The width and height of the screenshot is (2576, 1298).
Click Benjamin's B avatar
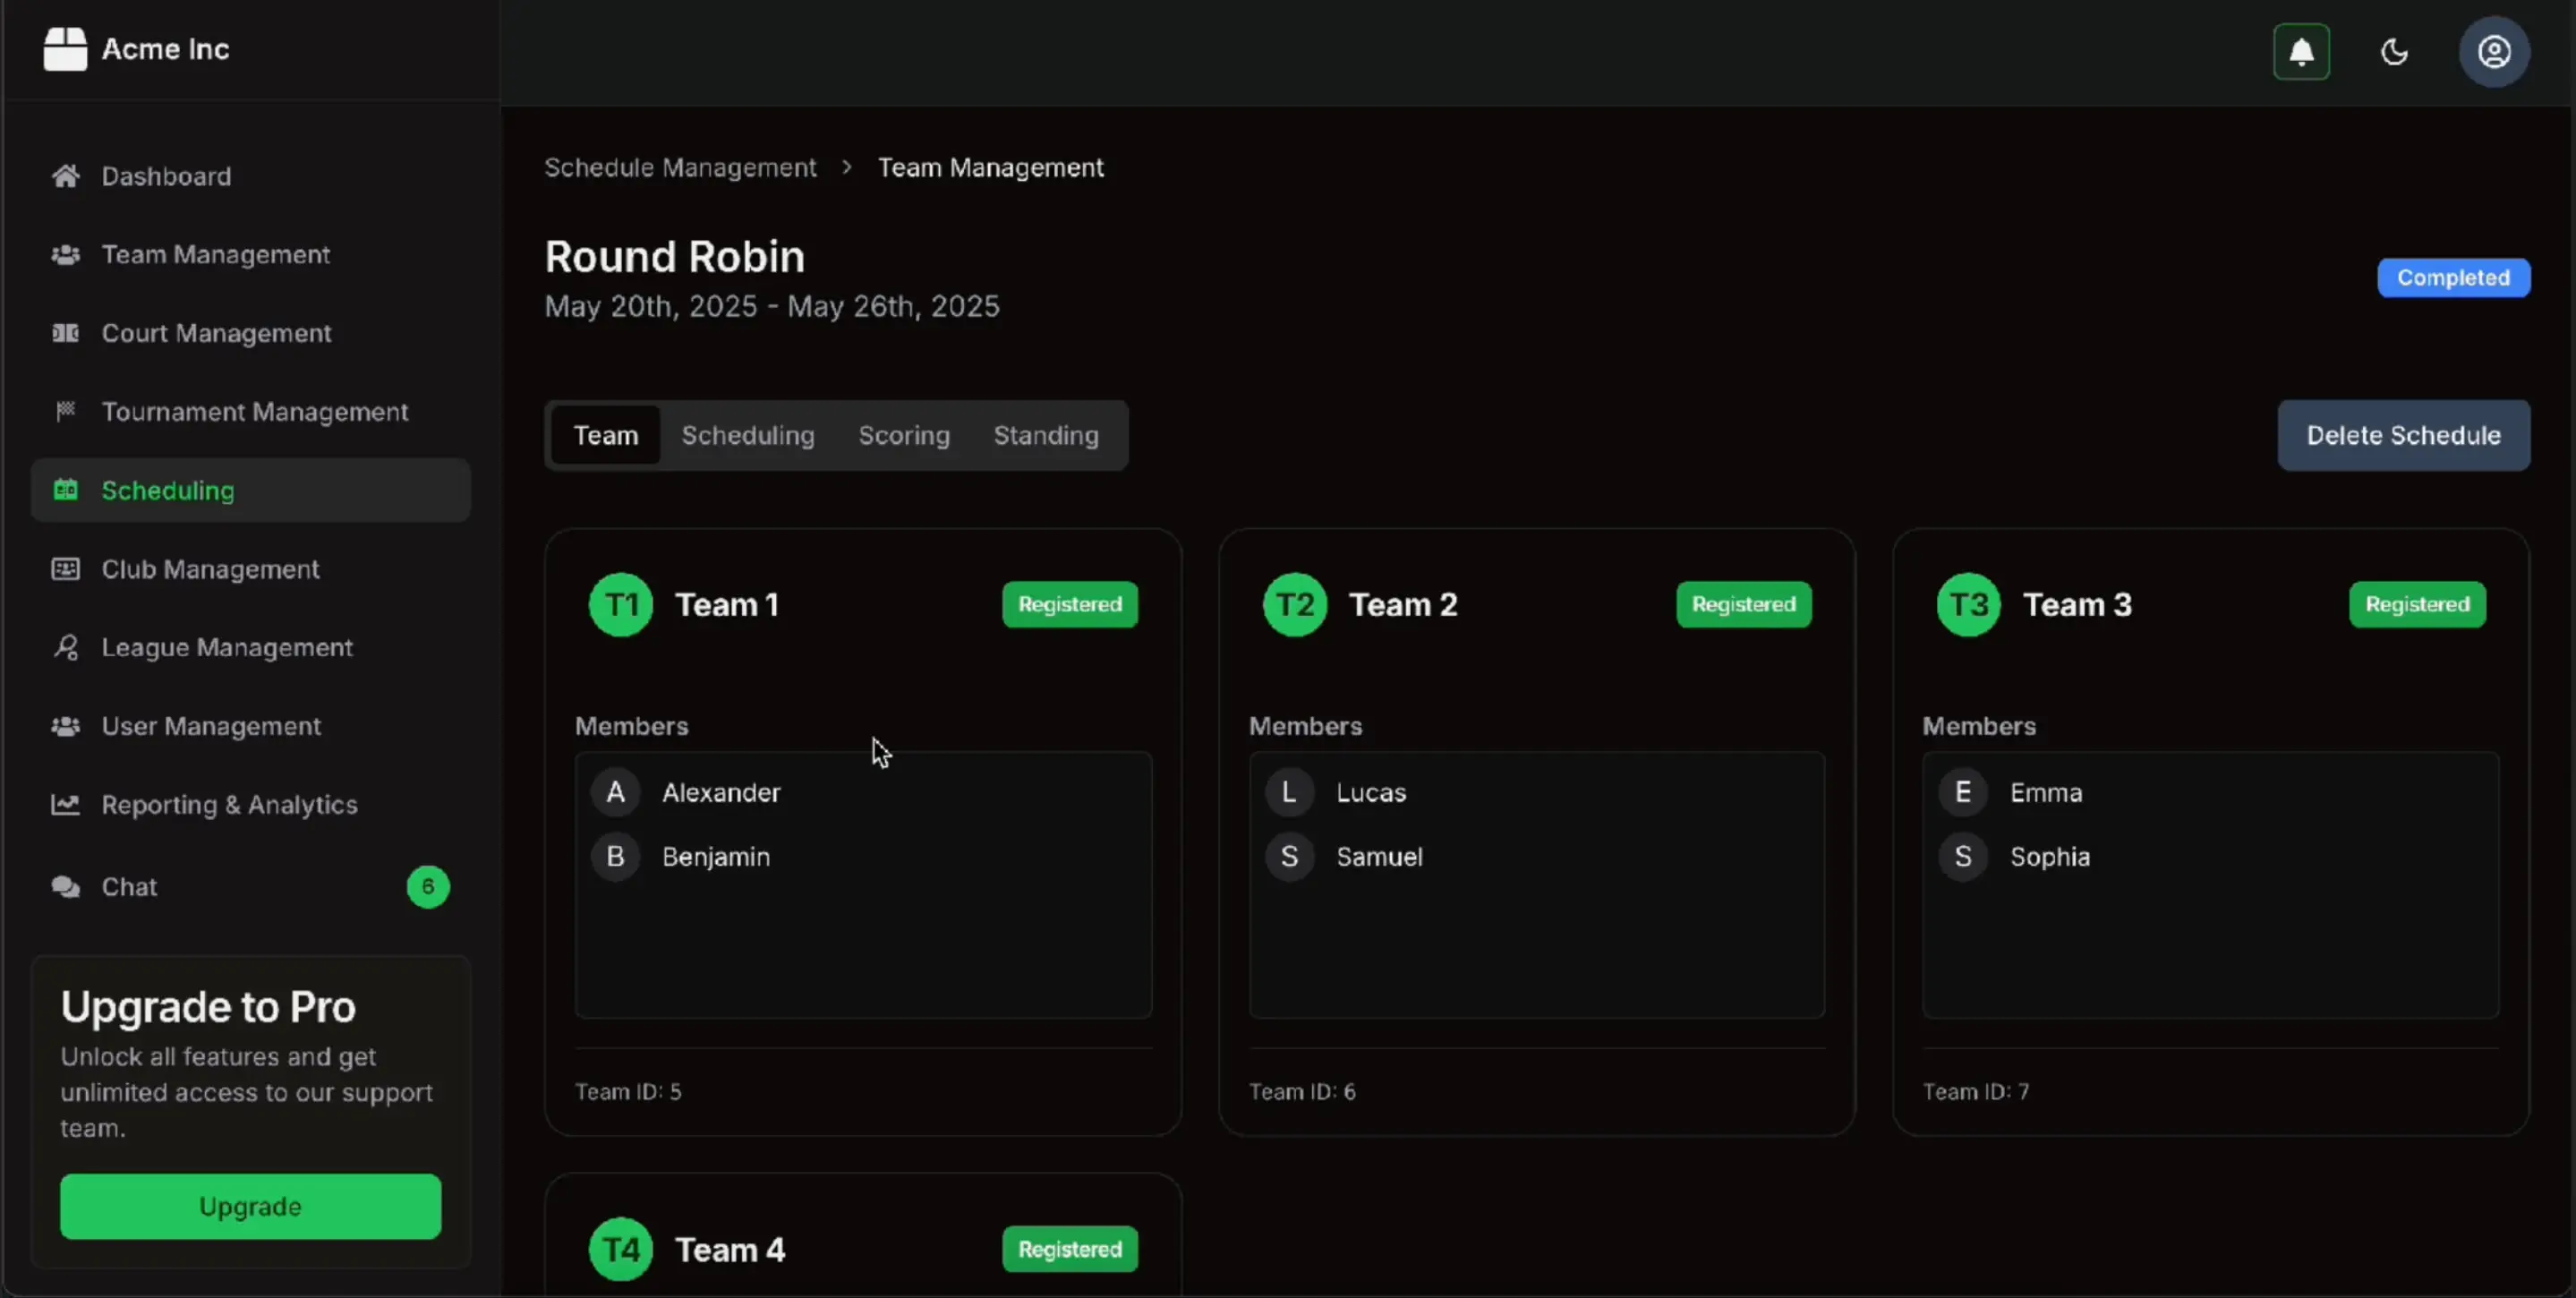615,856
